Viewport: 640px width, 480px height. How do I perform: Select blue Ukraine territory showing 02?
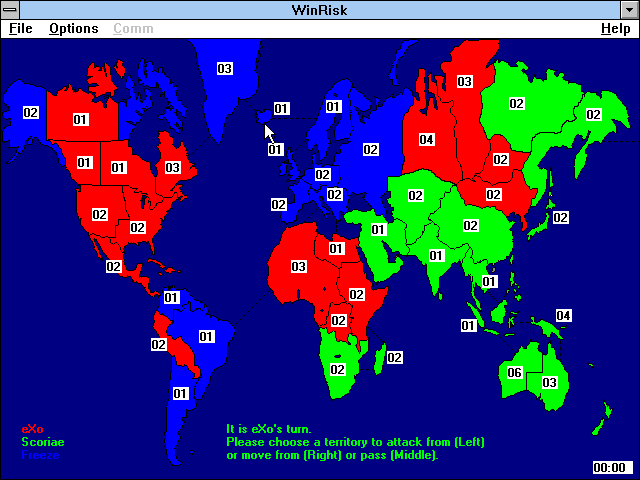pyautogui.click(x=371, y=150)
